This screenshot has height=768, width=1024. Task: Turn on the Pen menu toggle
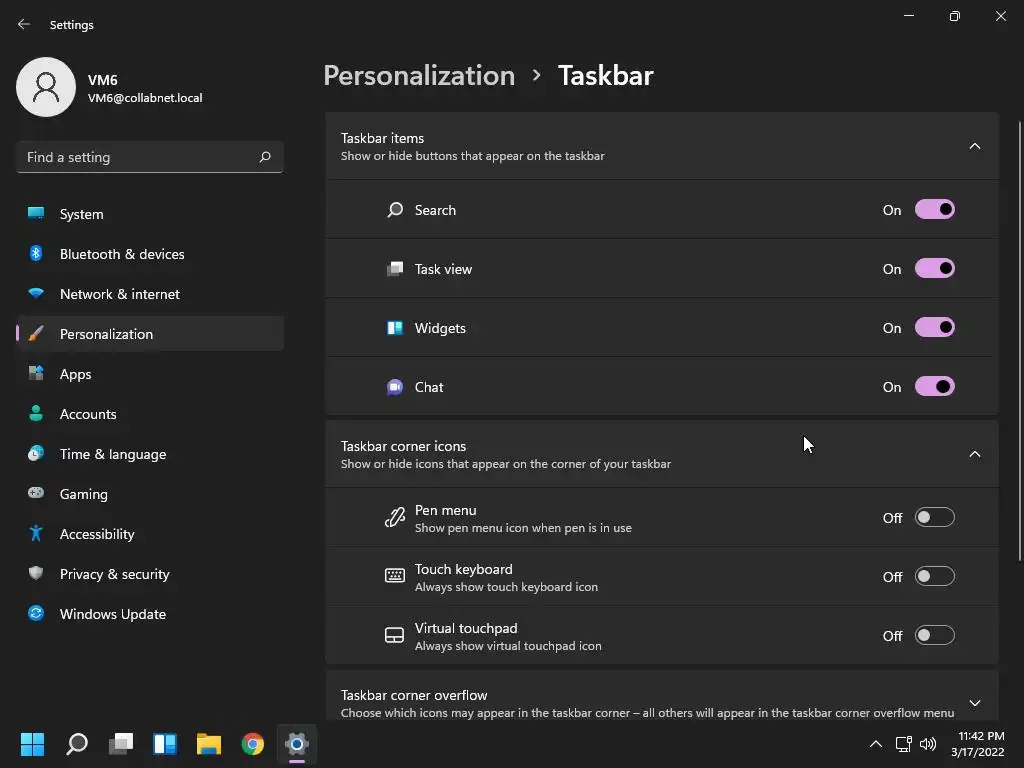(x=934, y=518)
